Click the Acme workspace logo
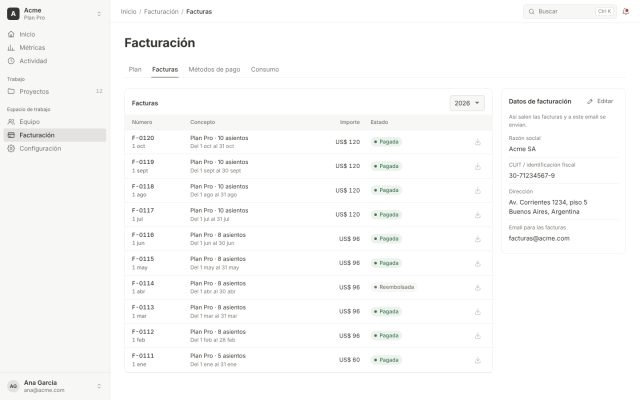 point(13,13)
